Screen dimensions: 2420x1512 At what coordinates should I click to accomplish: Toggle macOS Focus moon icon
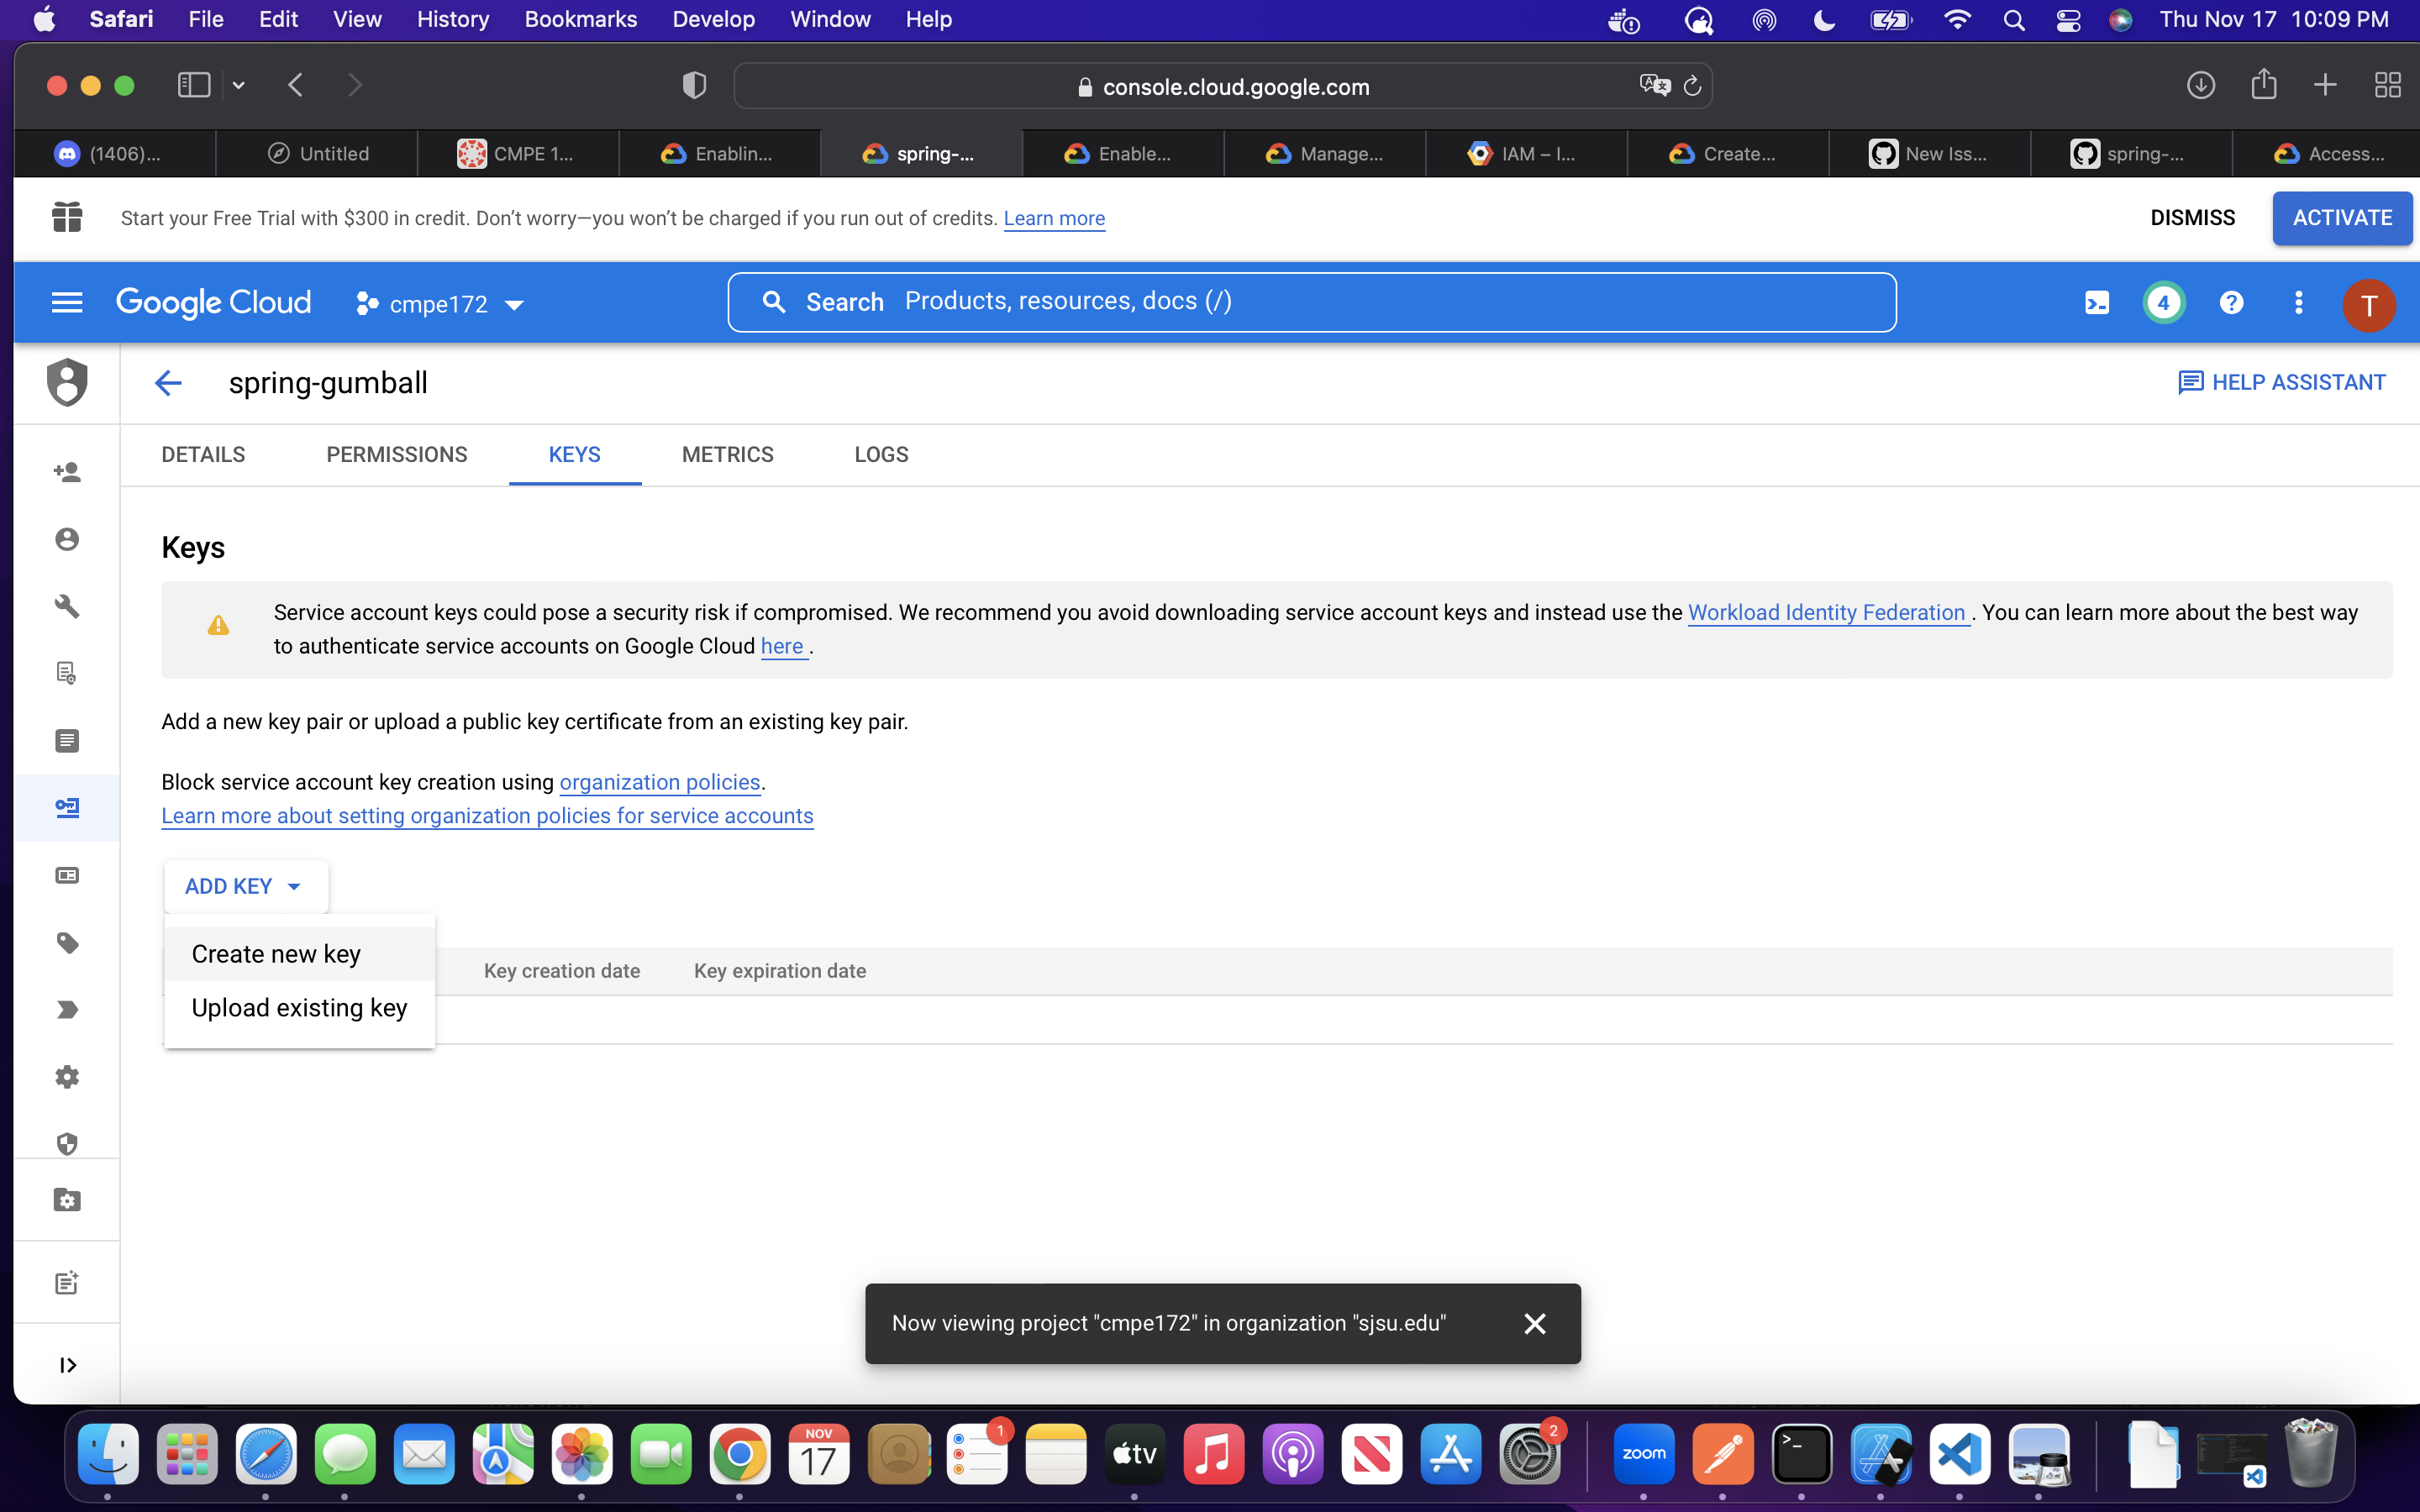point(1824,20)
